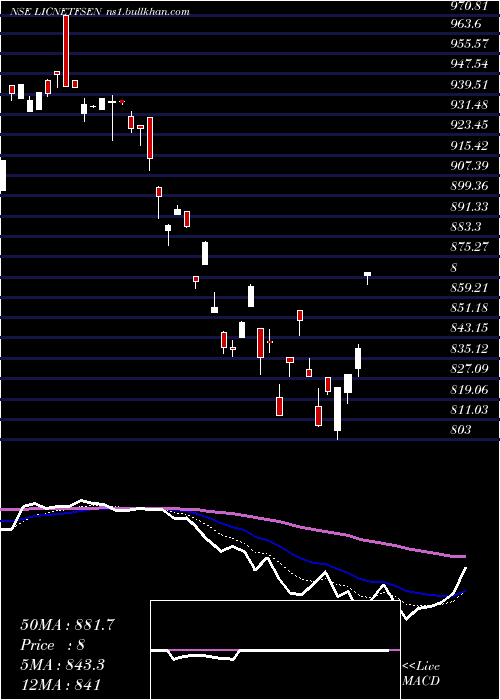Click the 843.15 price level label
This screenshot has width=500, height=700.
(470, 329)
